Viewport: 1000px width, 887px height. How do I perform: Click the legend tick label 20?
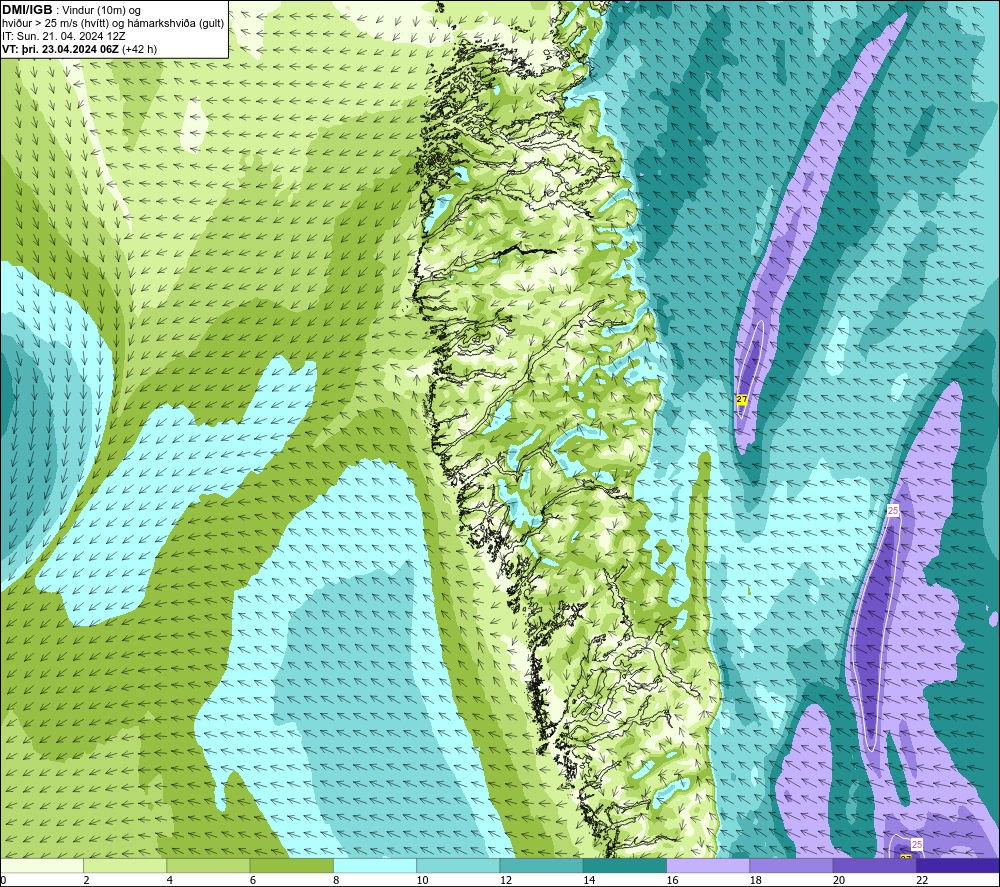coord(839,880)
